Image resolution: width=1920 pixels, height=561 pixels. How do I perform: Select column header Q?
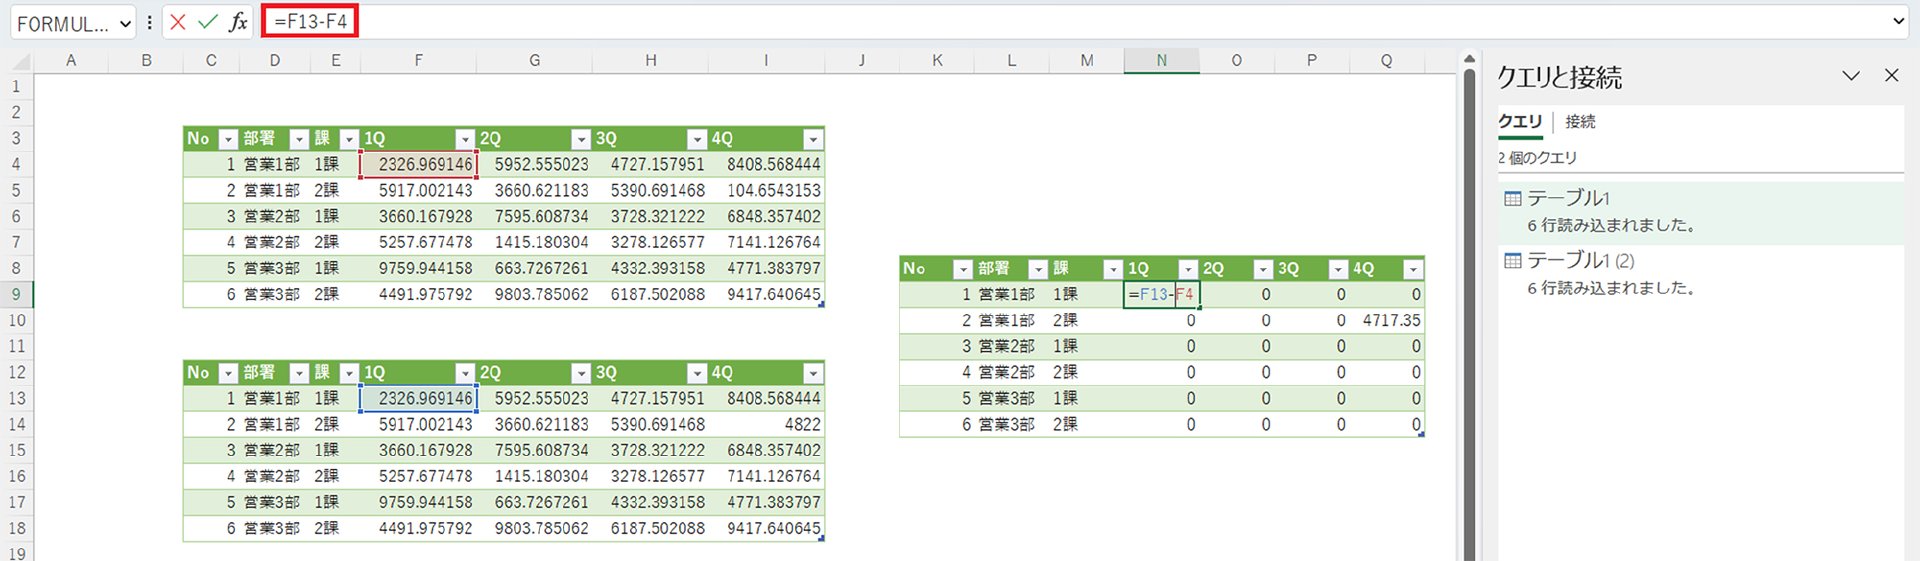click(1386, 61)
